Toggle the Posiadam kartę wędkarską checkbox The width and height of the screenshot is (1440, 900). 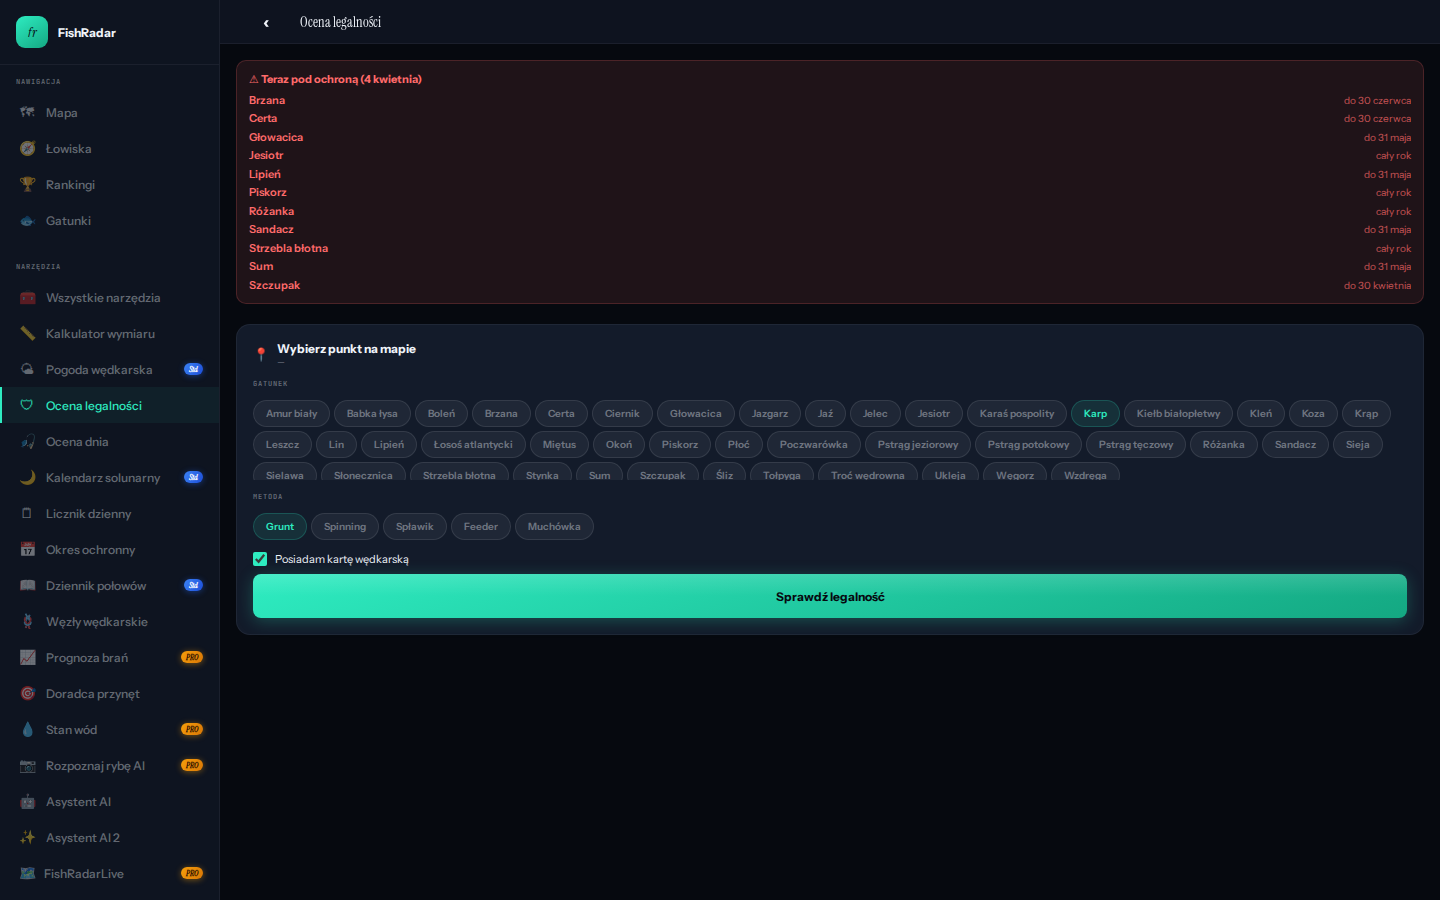pyautogui.click(x=260, y=559)
